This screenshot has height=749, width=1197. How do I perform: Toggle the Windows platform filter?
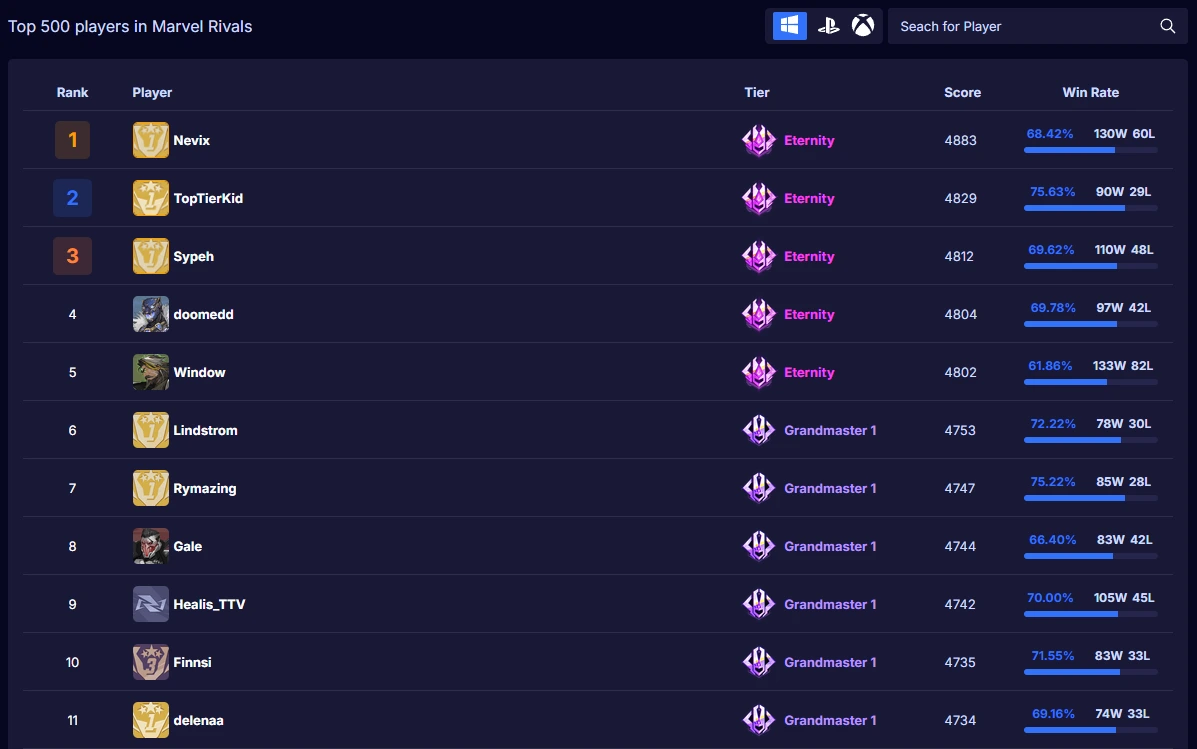(x=788, y=25)
